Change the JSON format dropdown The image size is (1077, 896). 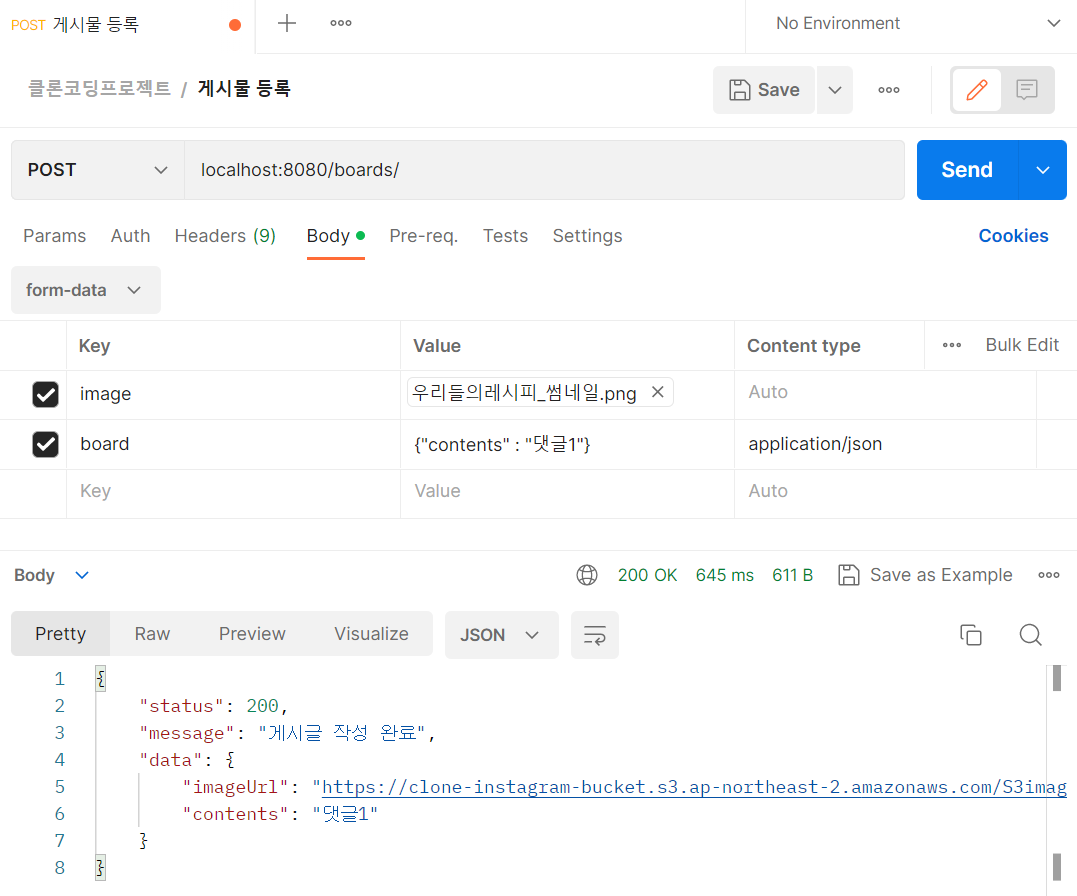pyautogui.click(x=501, y=635)
